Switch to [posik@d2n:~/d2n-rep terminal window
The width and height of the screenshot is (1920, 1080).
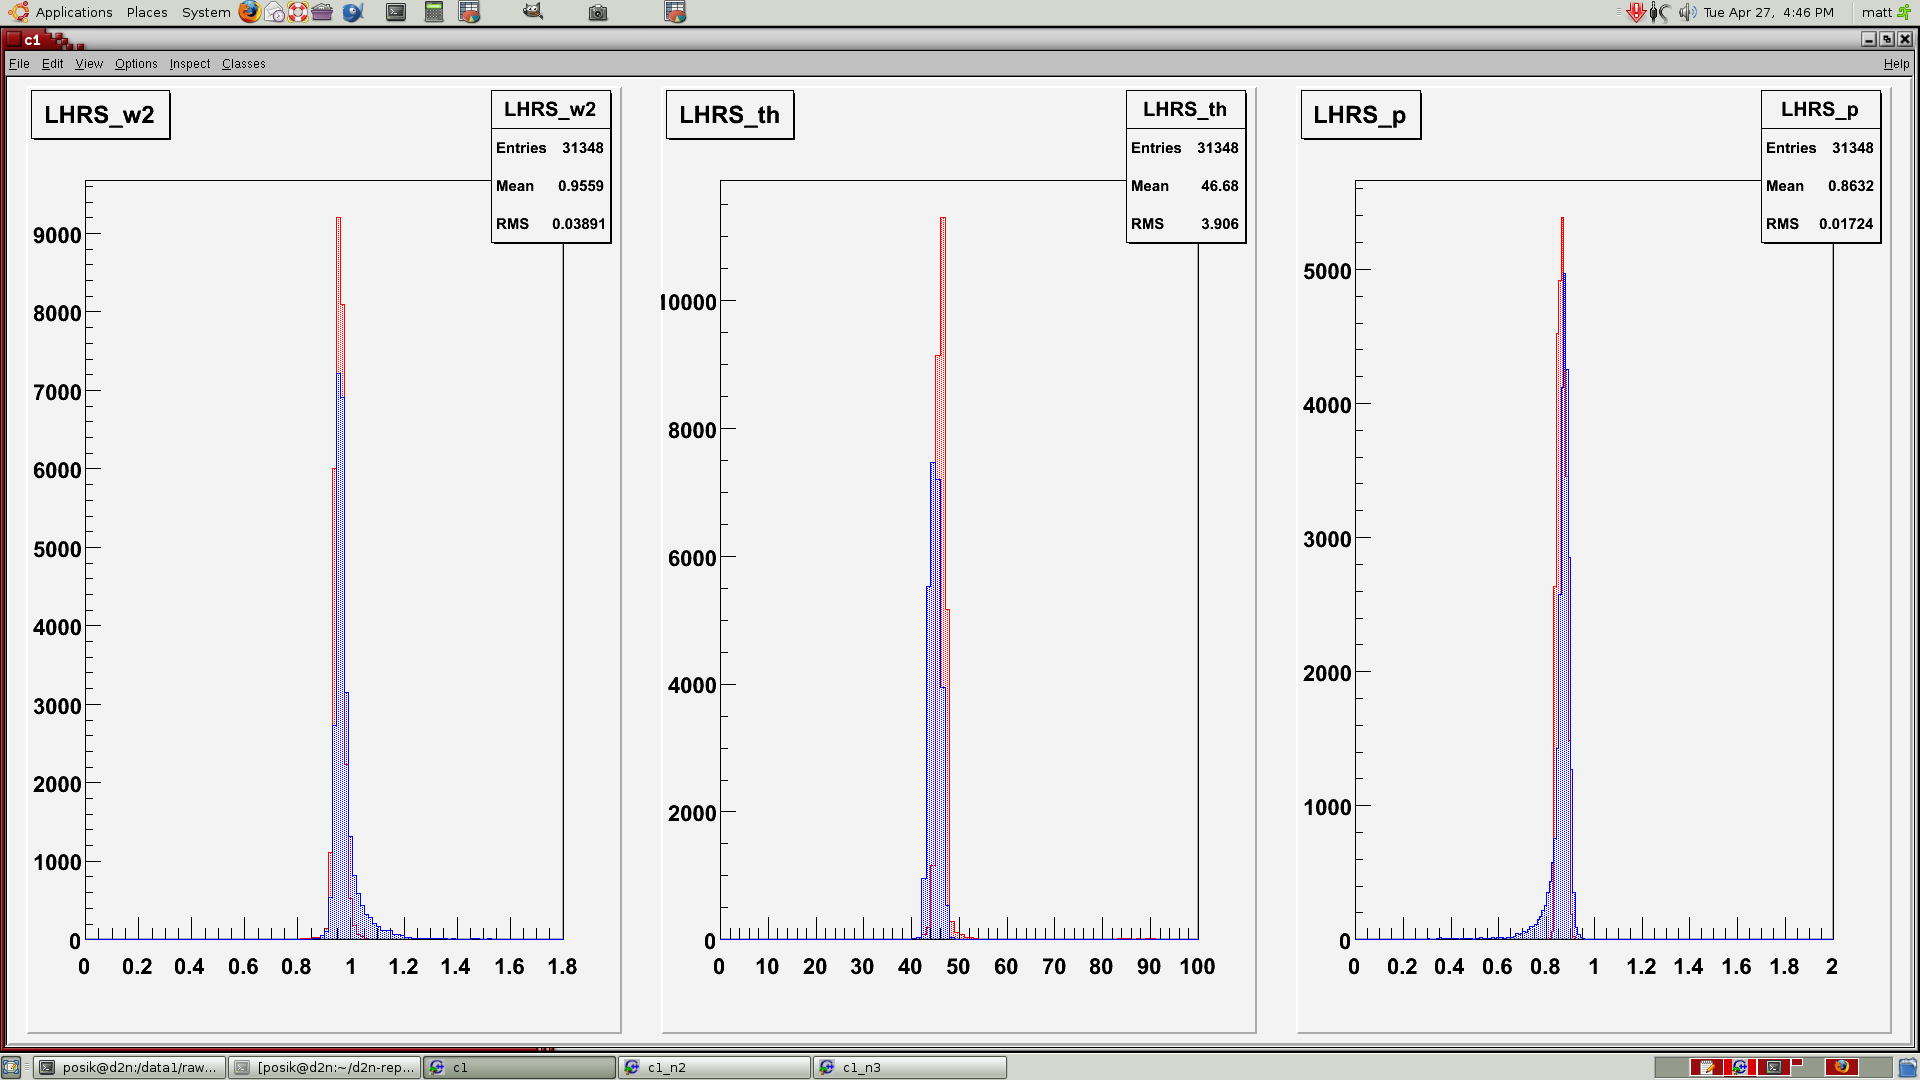click(324, 1067)
